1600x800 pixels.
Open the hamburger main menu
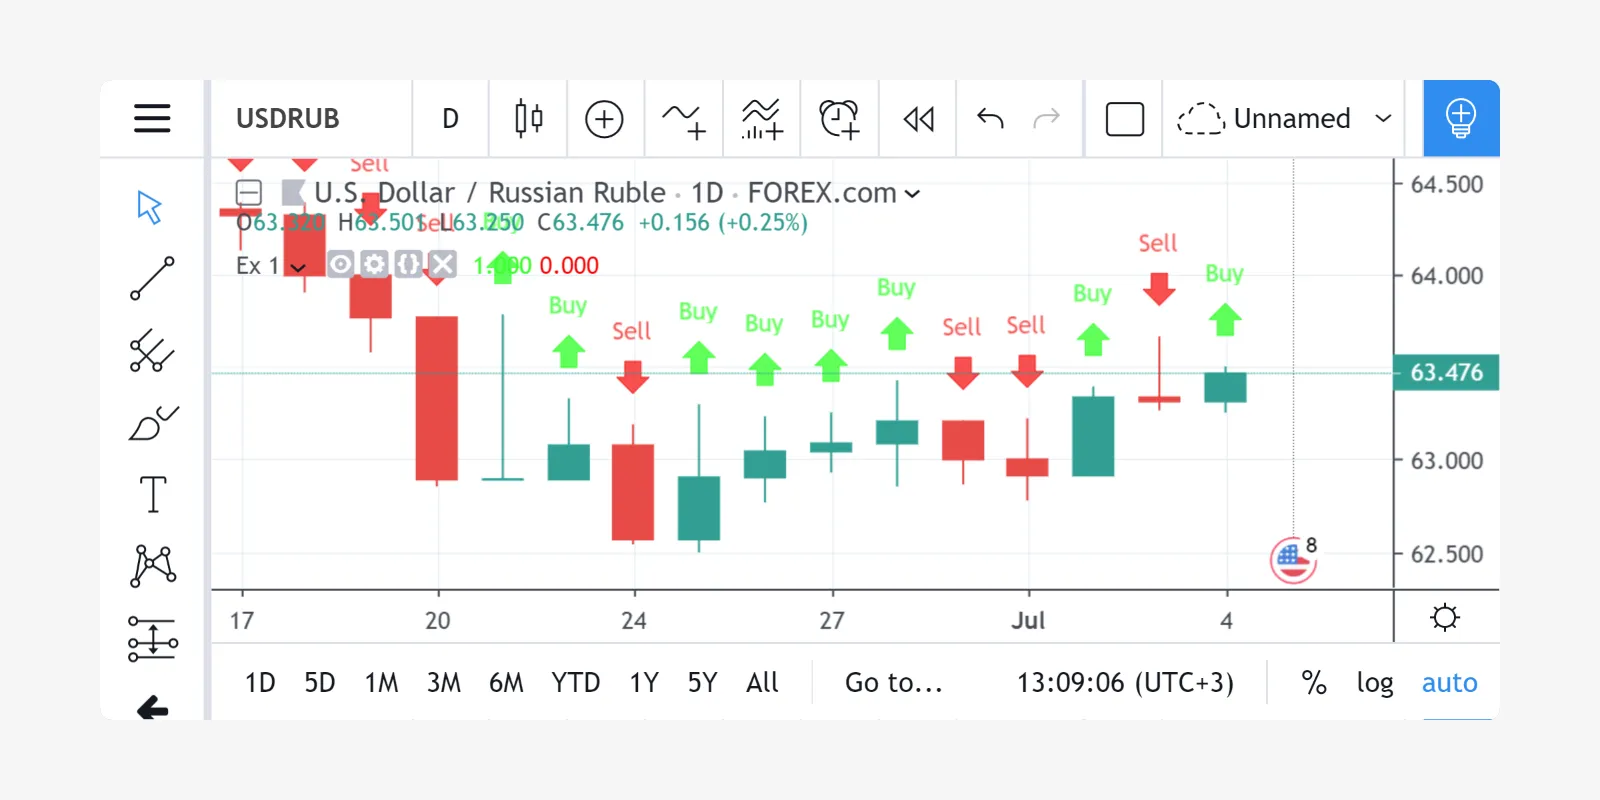[x=152, y=118]
